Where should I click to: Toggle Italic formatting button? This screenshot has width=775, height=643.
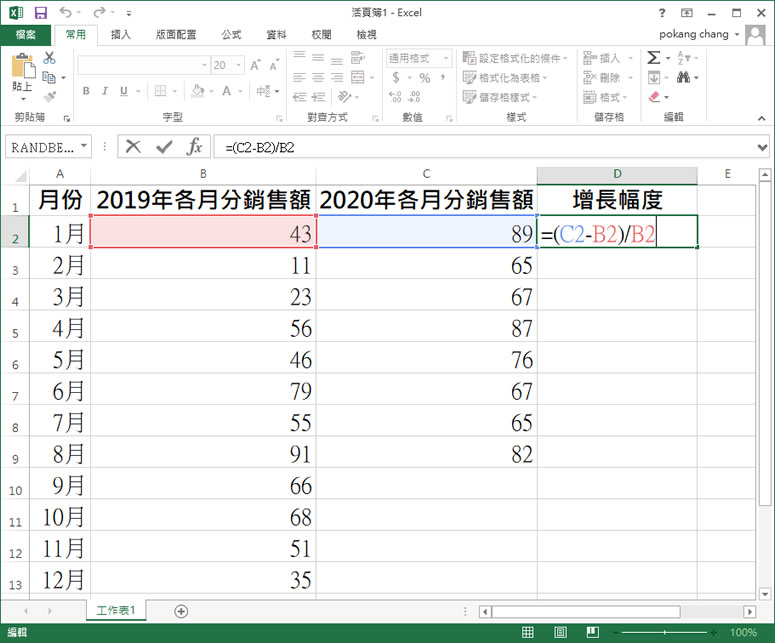tap(105, 91)
